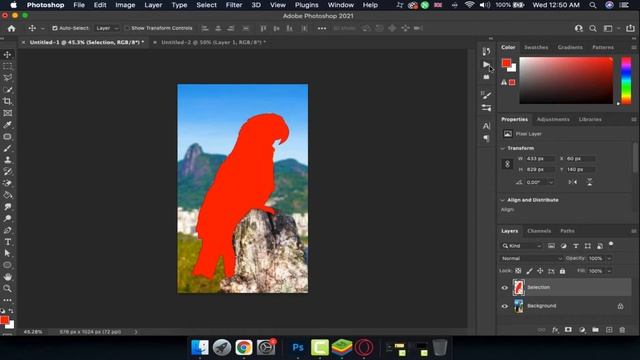The image size is (640, 360).
Task: Click foreground color swatch in toolbar
Action: [x=4, y=320]
